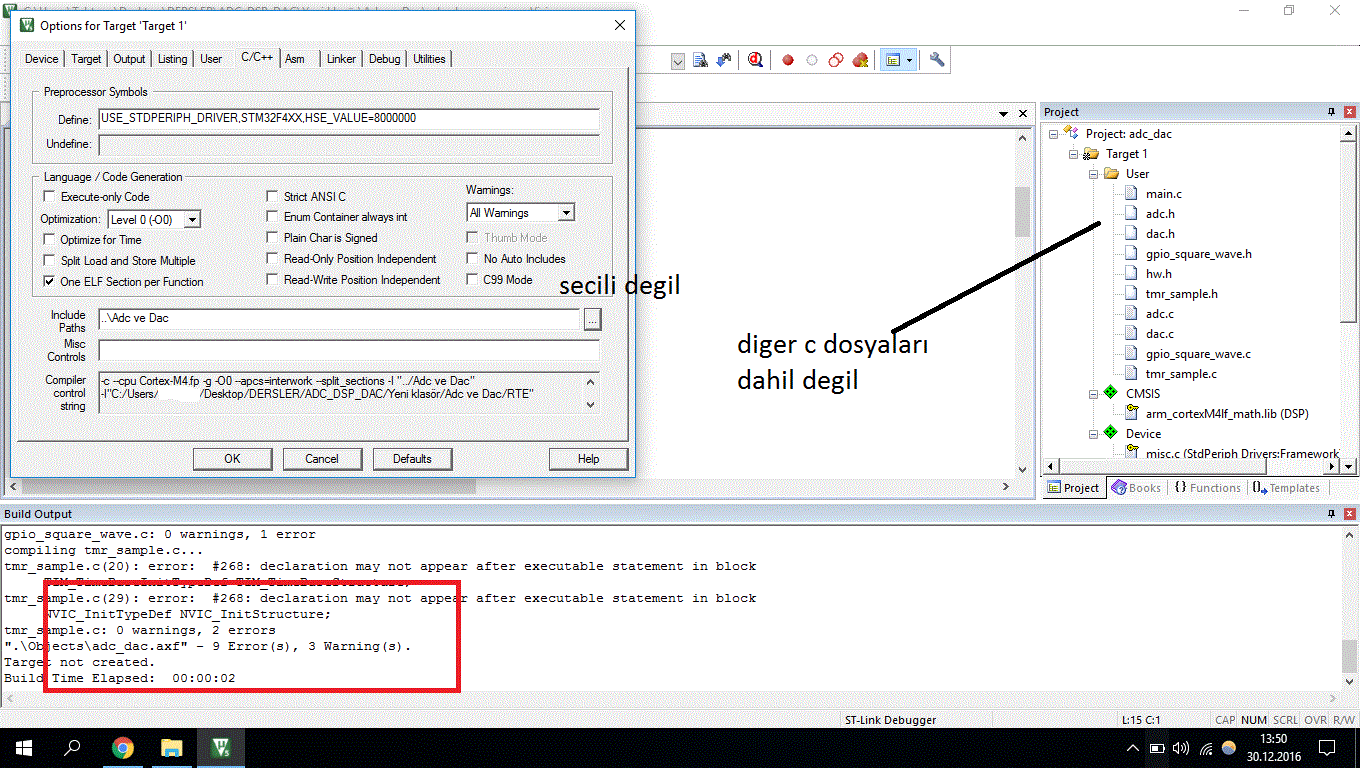The width and height of the screenshot is (1360, 768).
Task: Switch to the Target tab
Action: coord(86,59)
